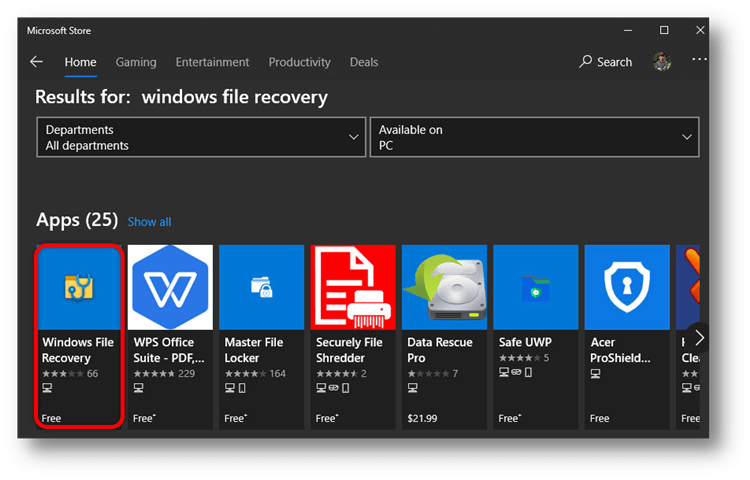Open the Master File Locker app icon

click(262, 287)
